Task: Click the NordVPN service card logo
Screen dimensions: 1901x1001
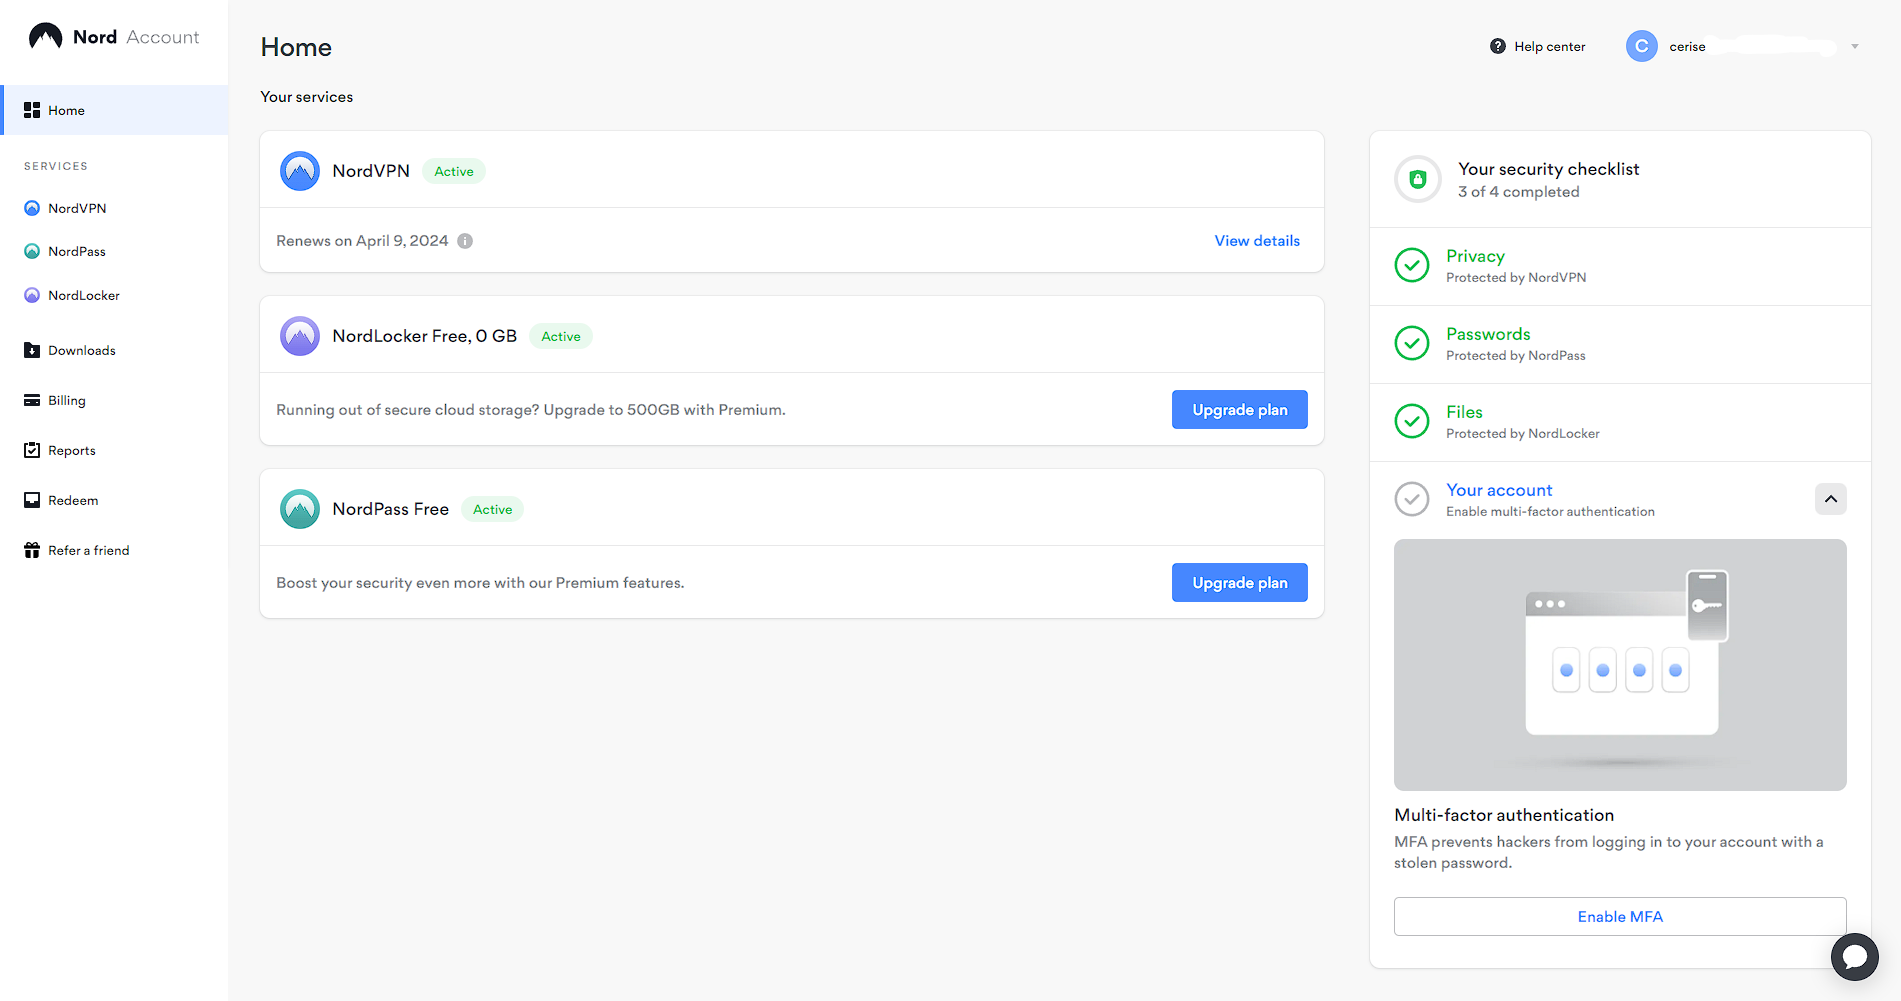Action: 300,171
